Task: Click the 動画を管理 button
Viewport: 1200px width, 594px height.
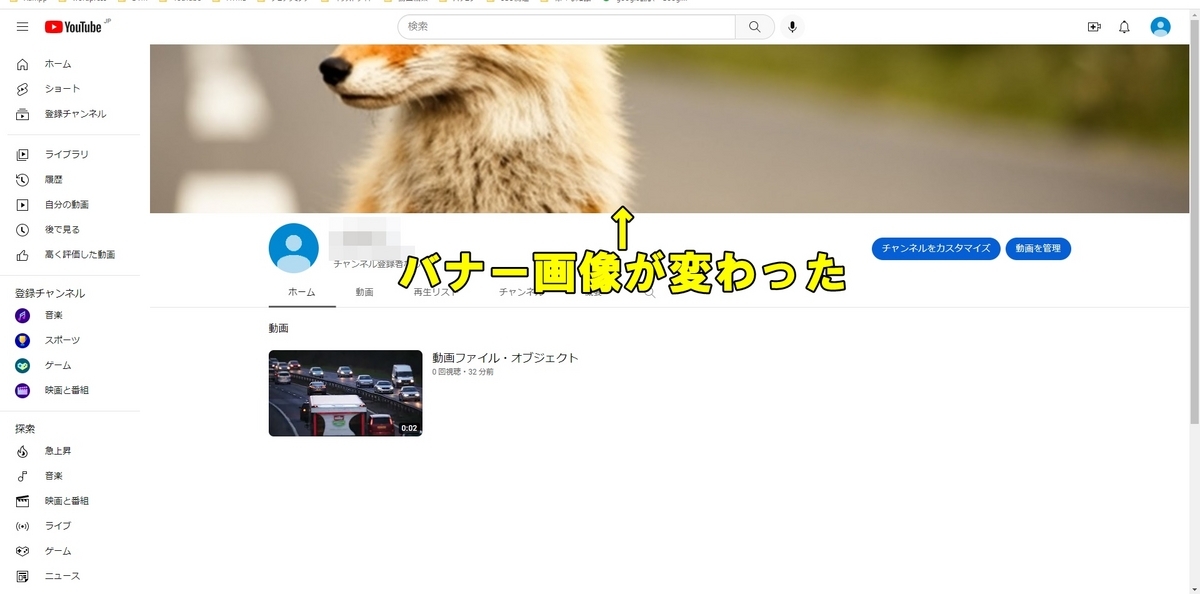Action: click(1038, 248)
